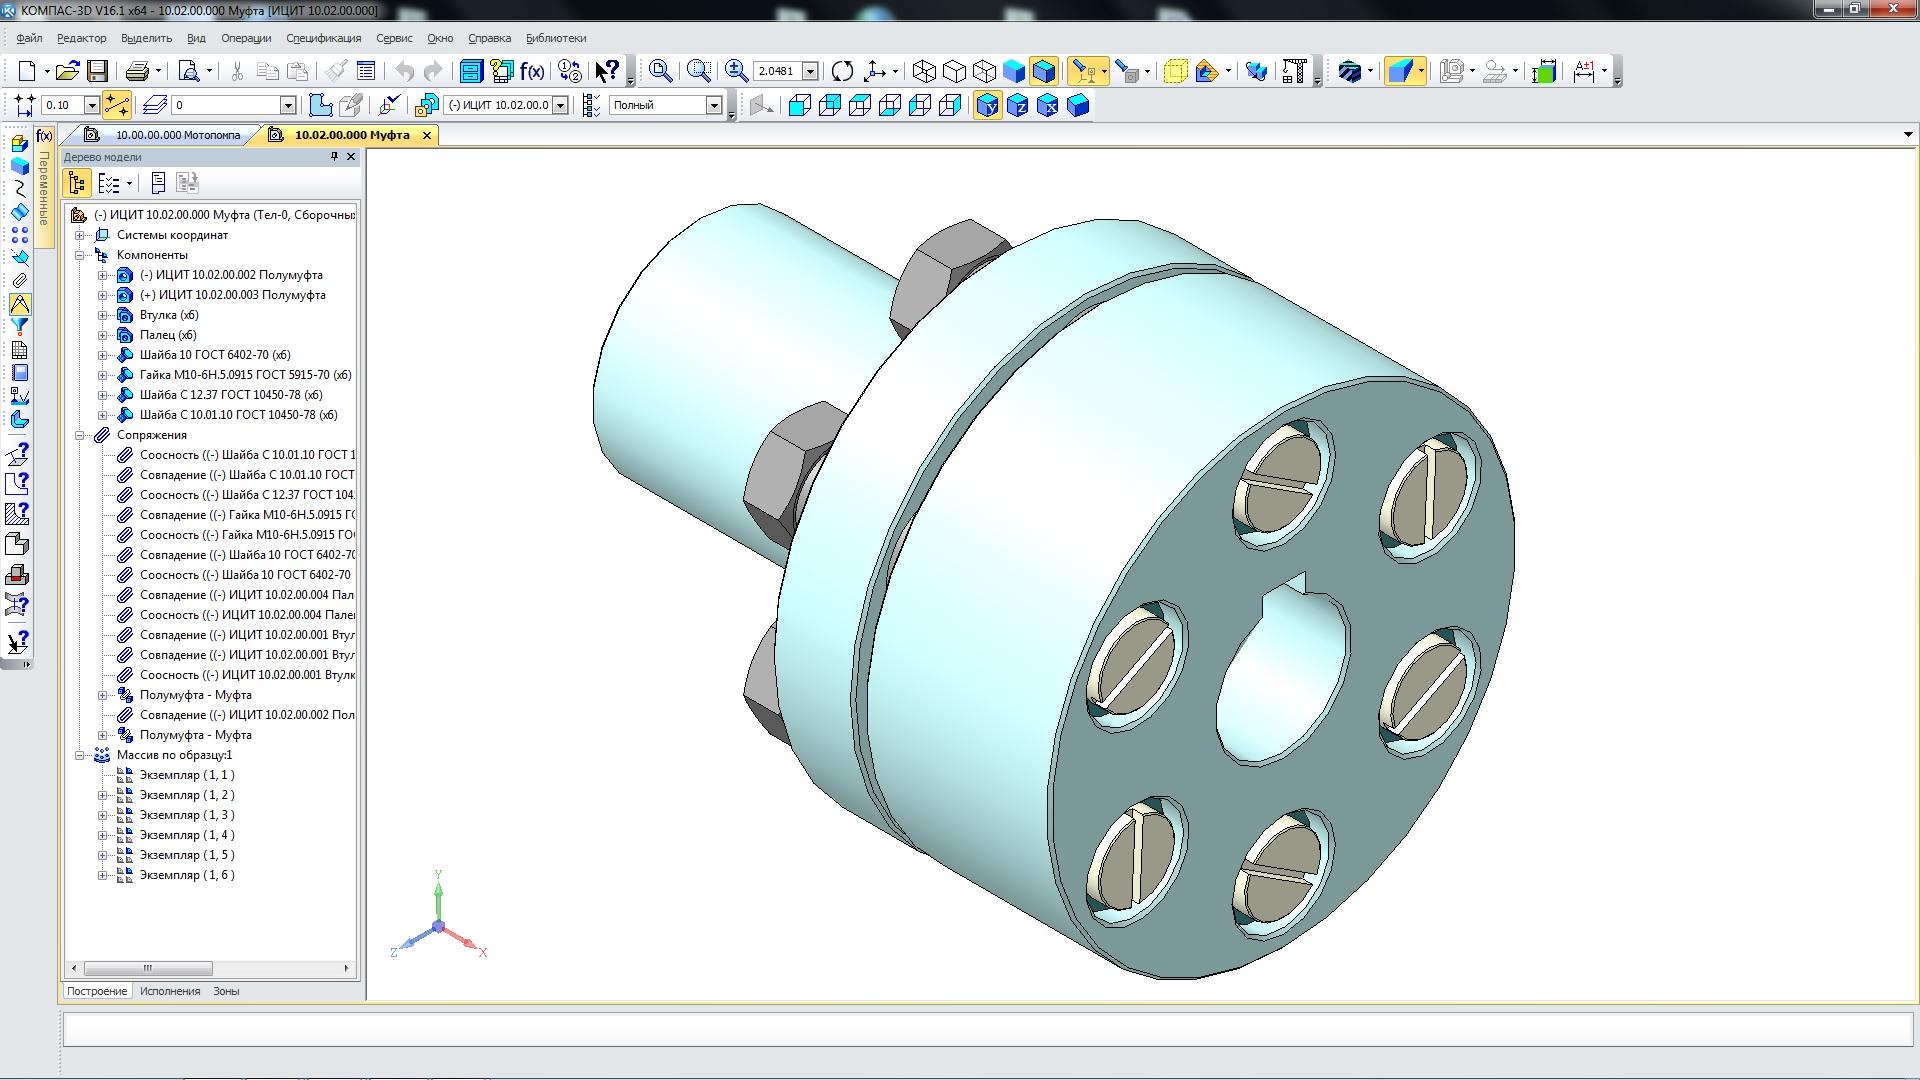The image size is (1920, 1080).
Task: Click the Undo arrow icon
Action: pos(404,71)
